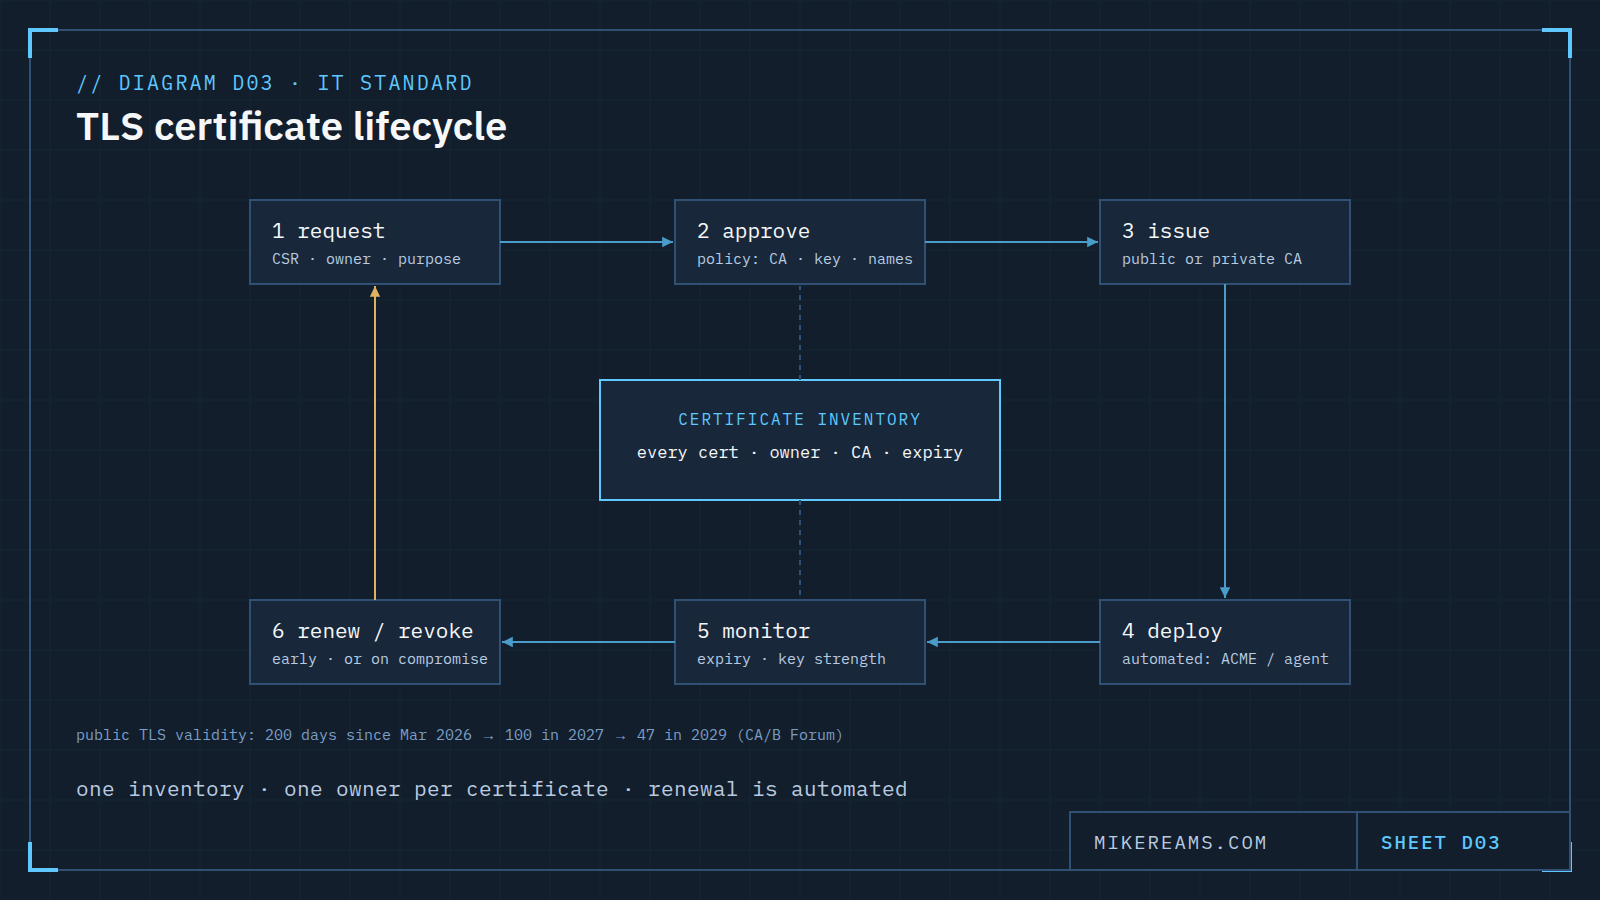
Task: Click the '3 issue' step box
Action: point(1225,242)
